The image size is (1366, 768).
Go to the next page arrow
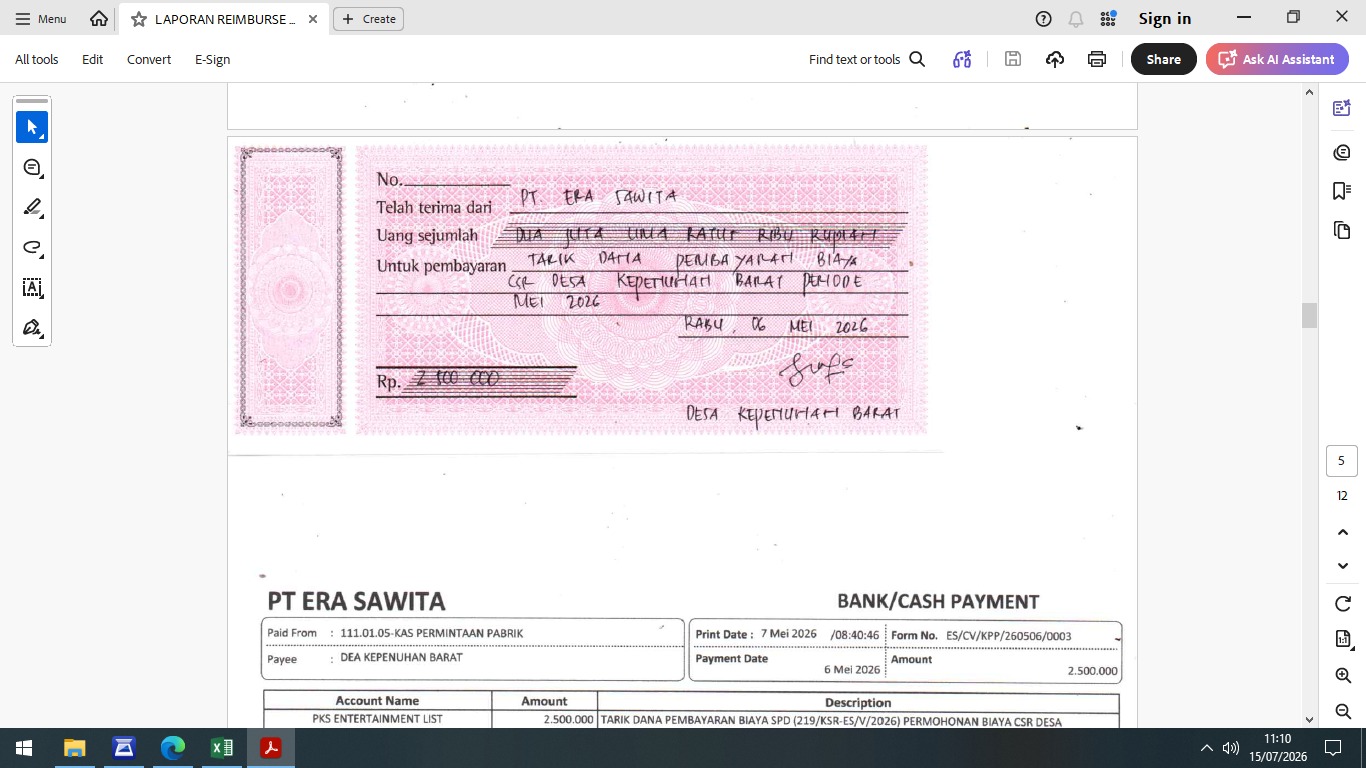(x=1343, y=566)
